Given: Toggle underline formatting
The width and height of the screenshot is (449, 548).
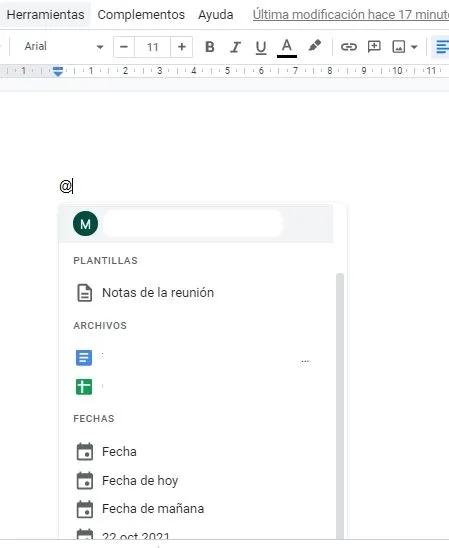Looking at the screenshot, I should [261, 47].
